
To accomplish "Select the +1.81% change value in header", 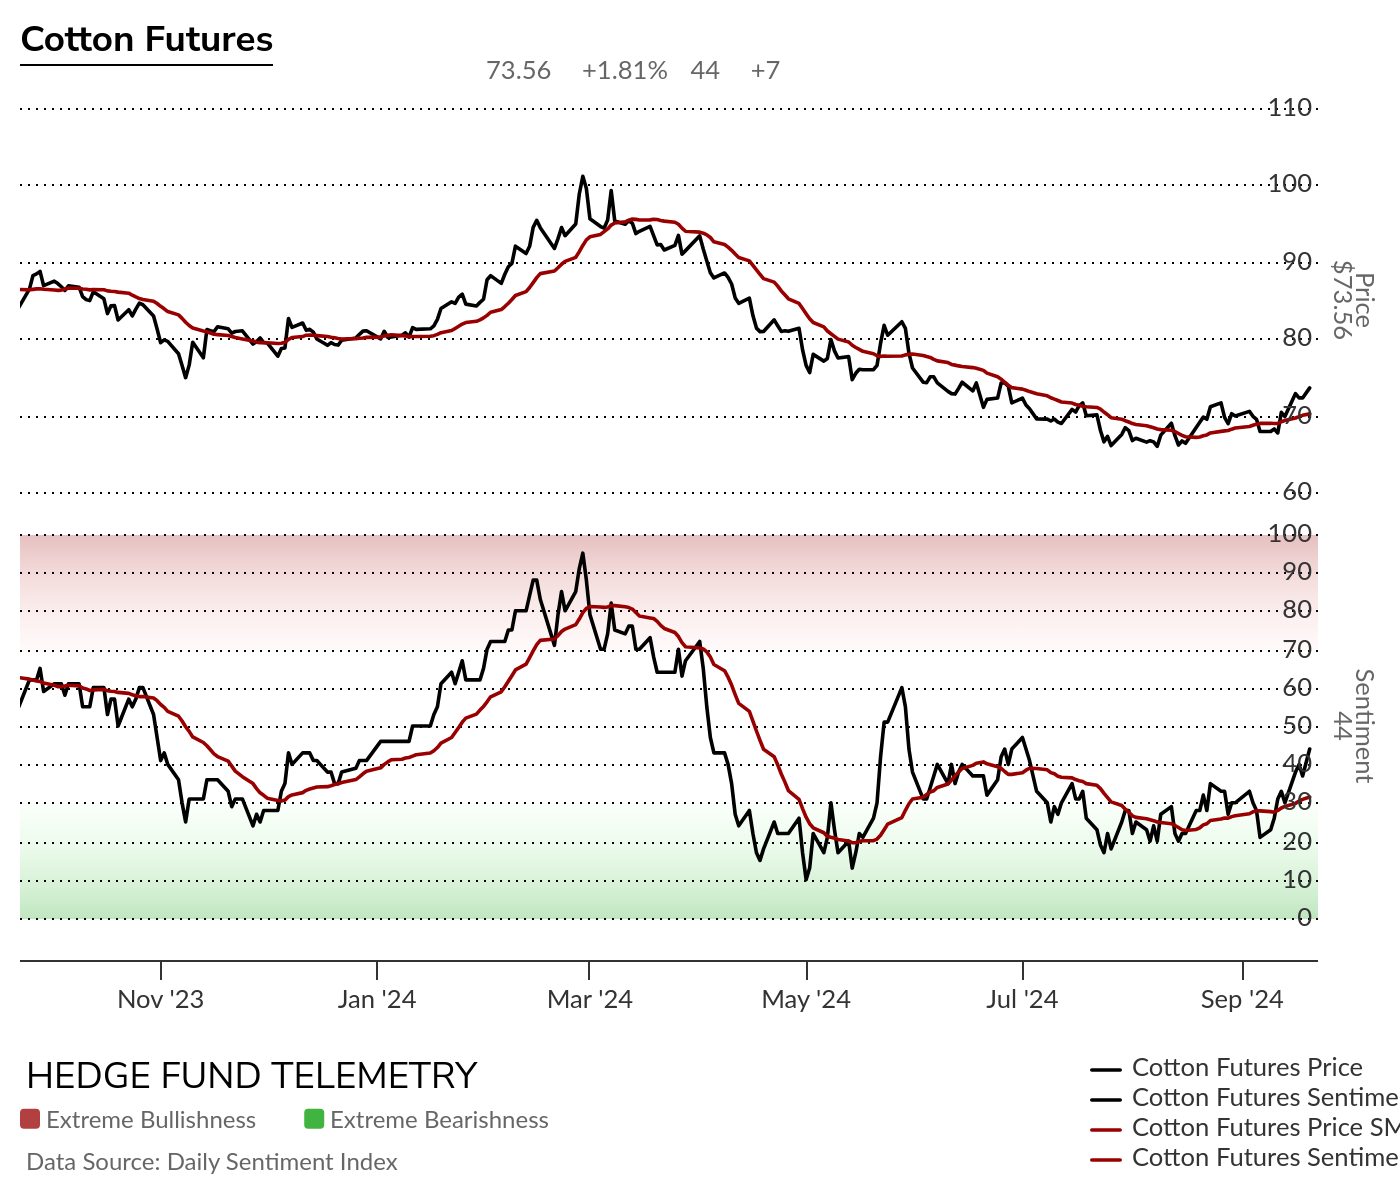I will pos(624,71).
